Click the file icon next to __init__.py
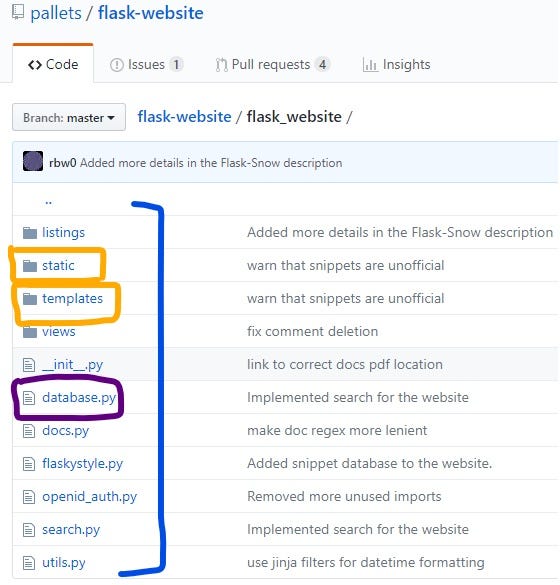 click(29, 365)
